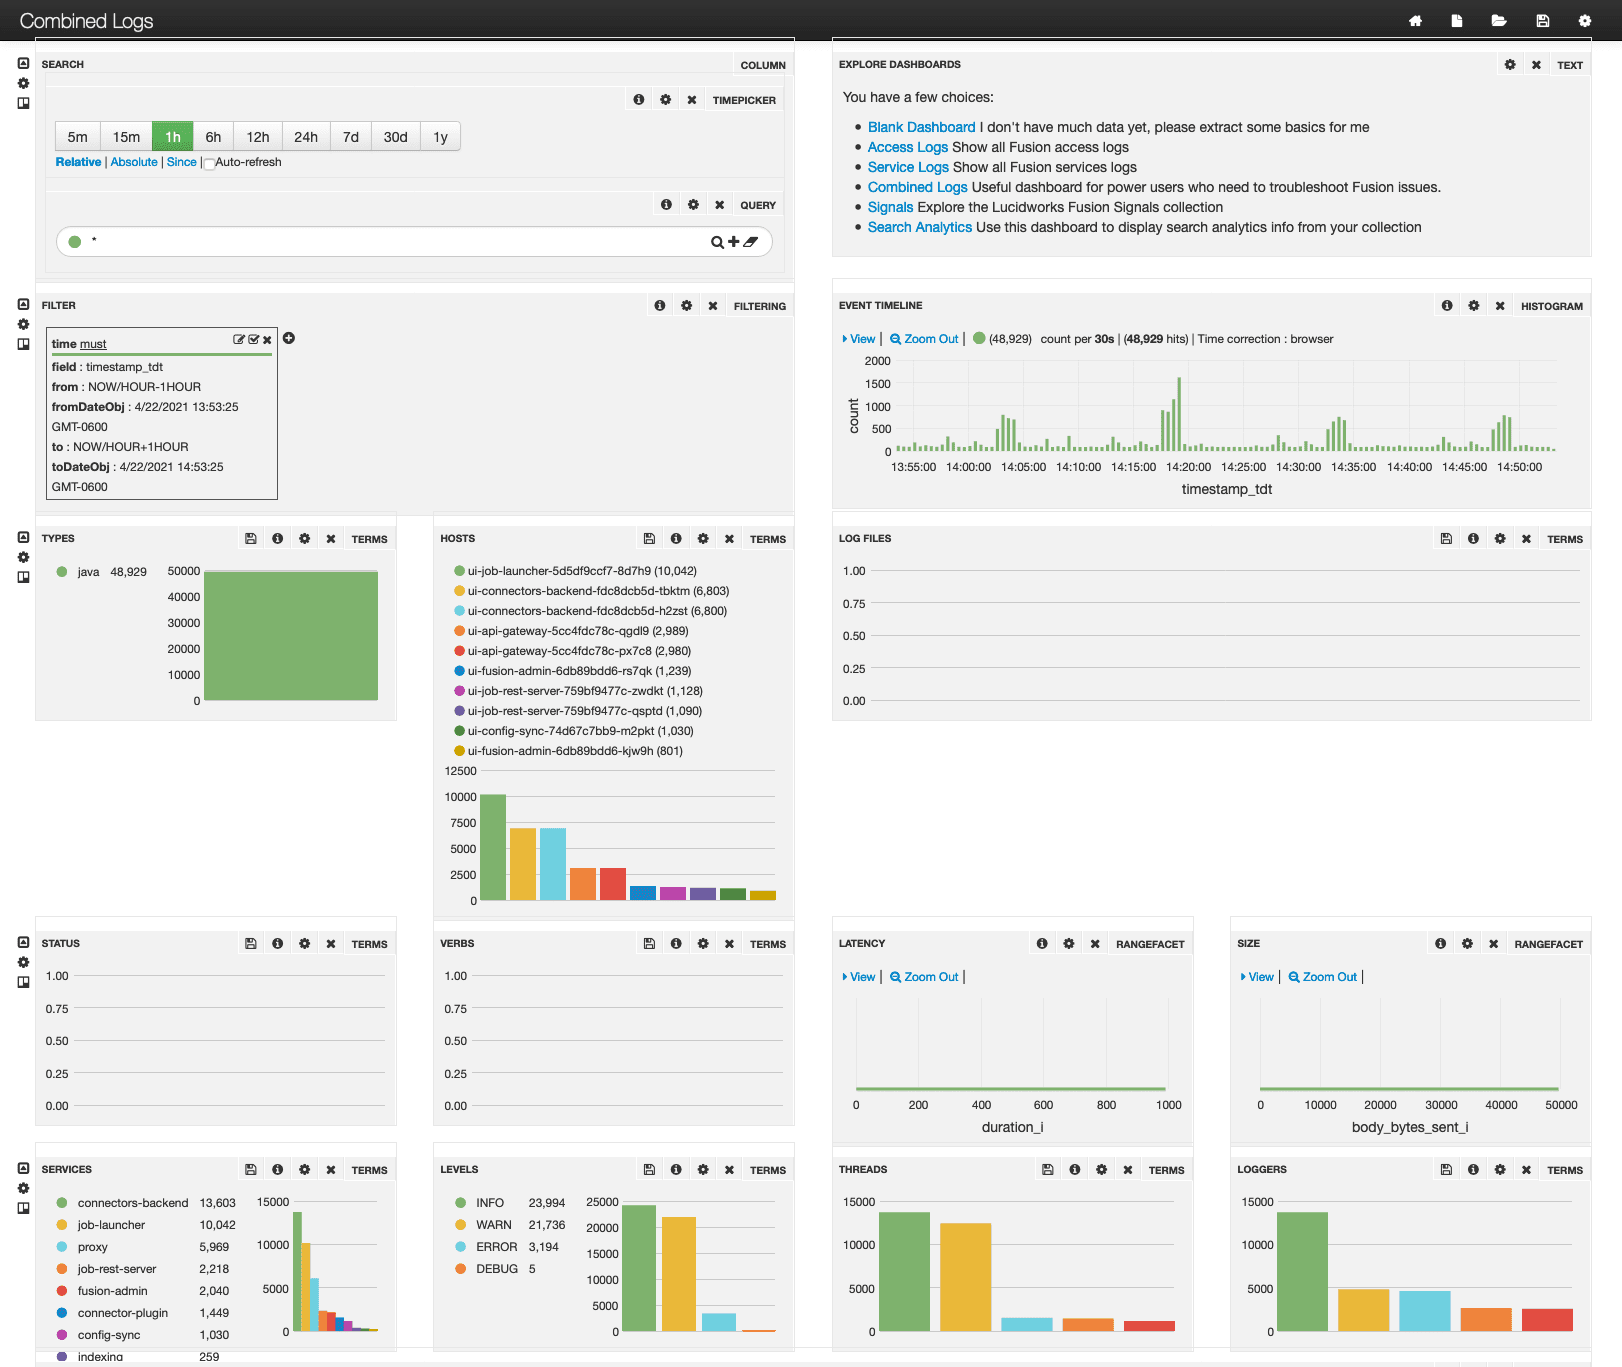Export Hosts panel data with save icon

click(649, 539)
